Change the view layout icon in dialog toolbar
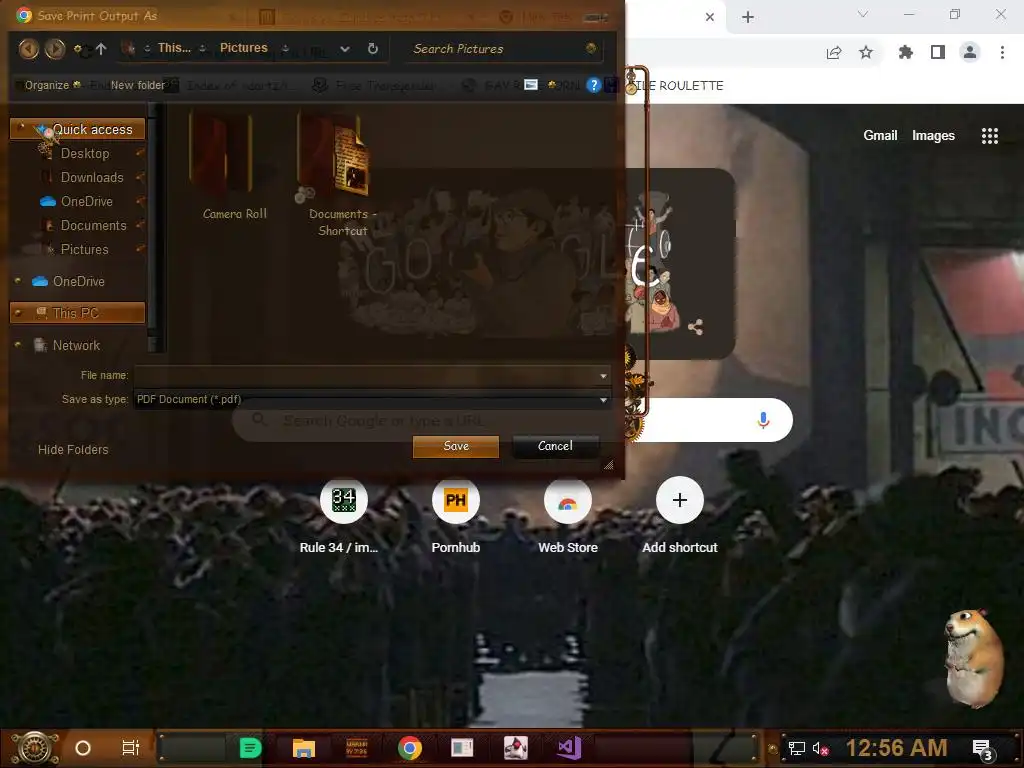The width and height of the screenshot is (1024, 768). point(531,85)
